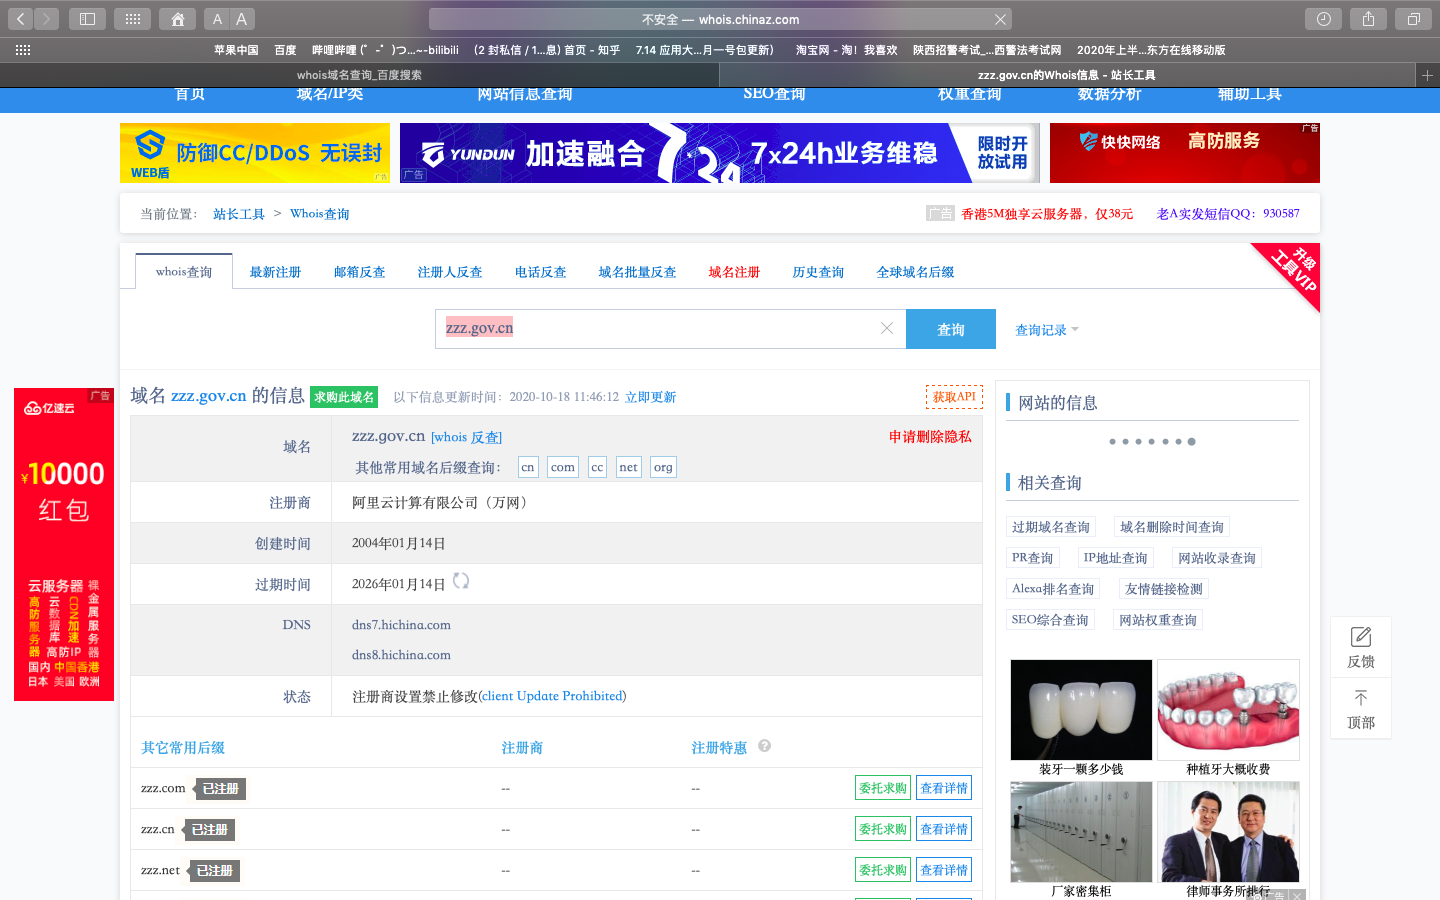Go to the home page icon
The width and height of the screenshot is (1440, 900).
coord(177,19)
